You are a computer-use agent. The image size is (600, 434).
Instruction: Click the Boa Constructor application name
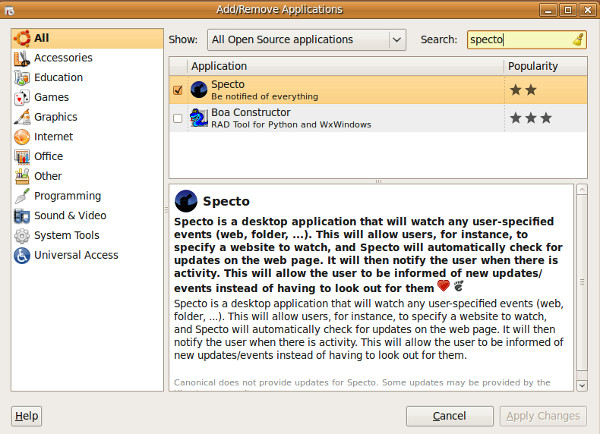[x=251, y=112]
